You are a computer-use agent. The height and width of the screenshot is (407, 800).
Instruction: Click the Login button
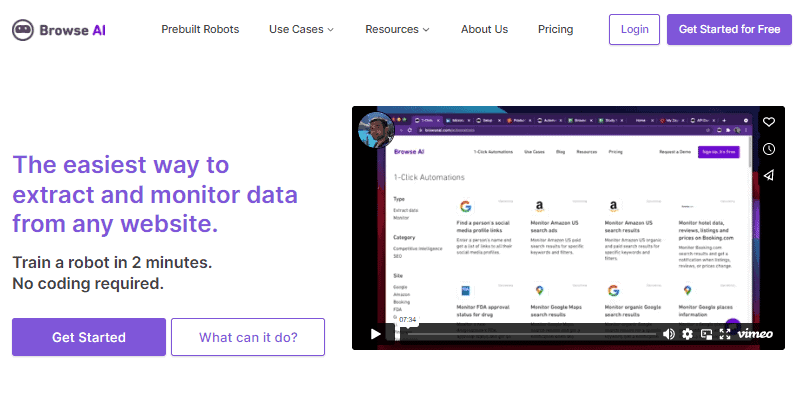click(634, 30)
